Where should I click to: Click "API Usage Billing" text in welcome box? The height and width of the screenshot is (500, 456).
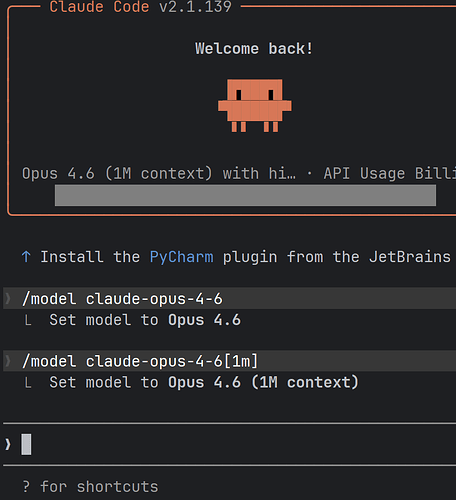point(390,174)
